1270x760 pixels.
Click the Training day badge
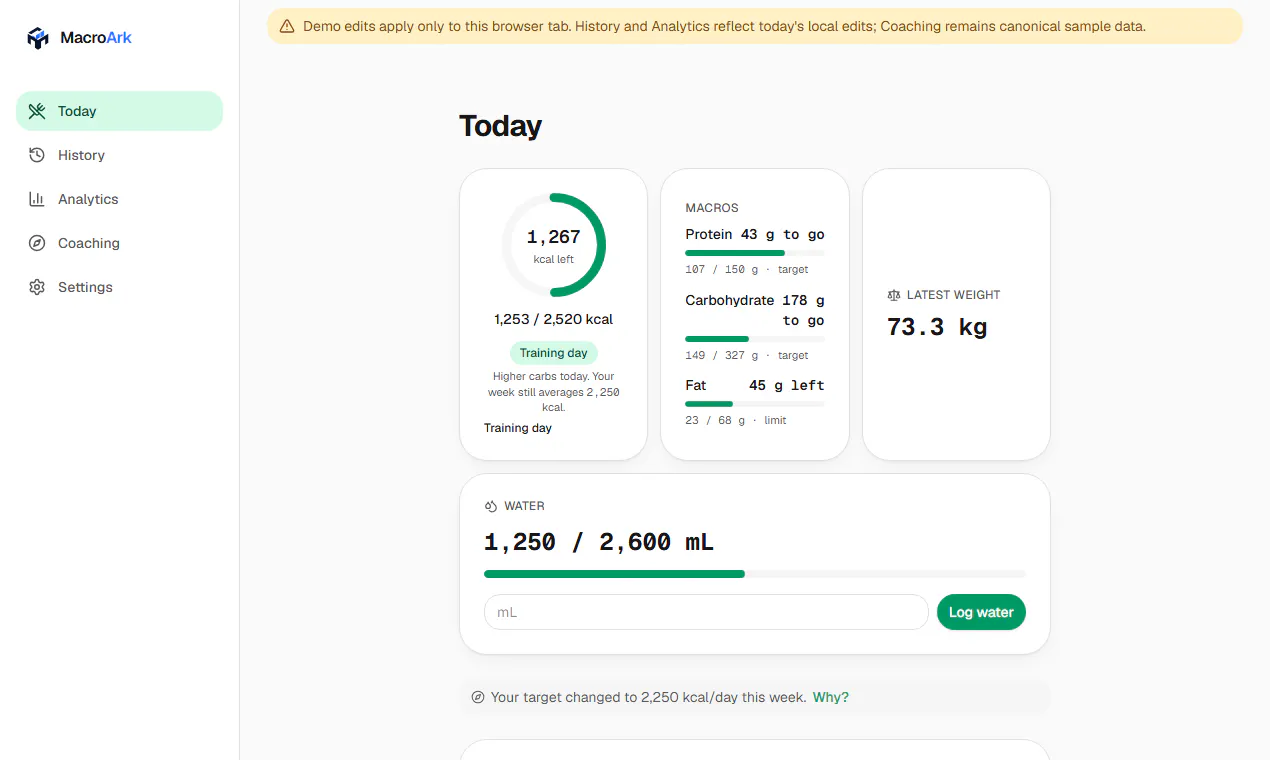pos(554,353)
